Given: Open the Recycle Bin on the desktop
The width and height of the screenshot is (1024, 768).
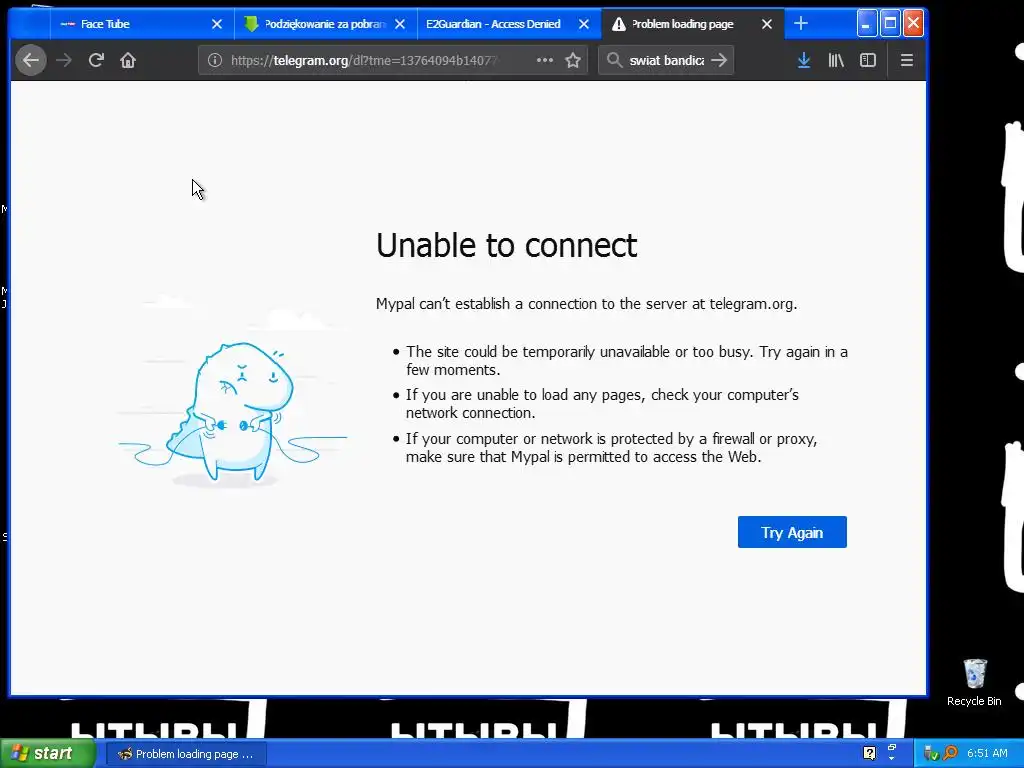Looking at the screenshot, I should [x=974, y=682].
